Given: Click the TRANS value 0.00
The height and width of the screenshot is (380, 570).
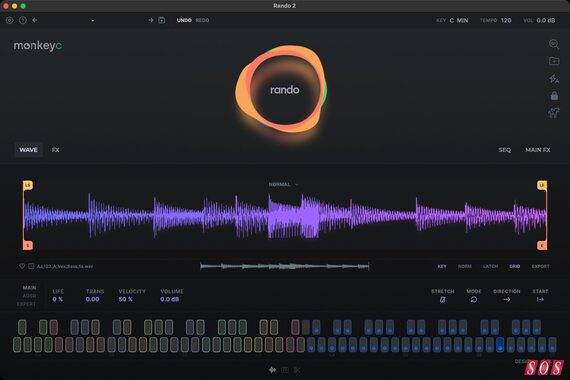Looking at the screenshot, I should point(92,299).
